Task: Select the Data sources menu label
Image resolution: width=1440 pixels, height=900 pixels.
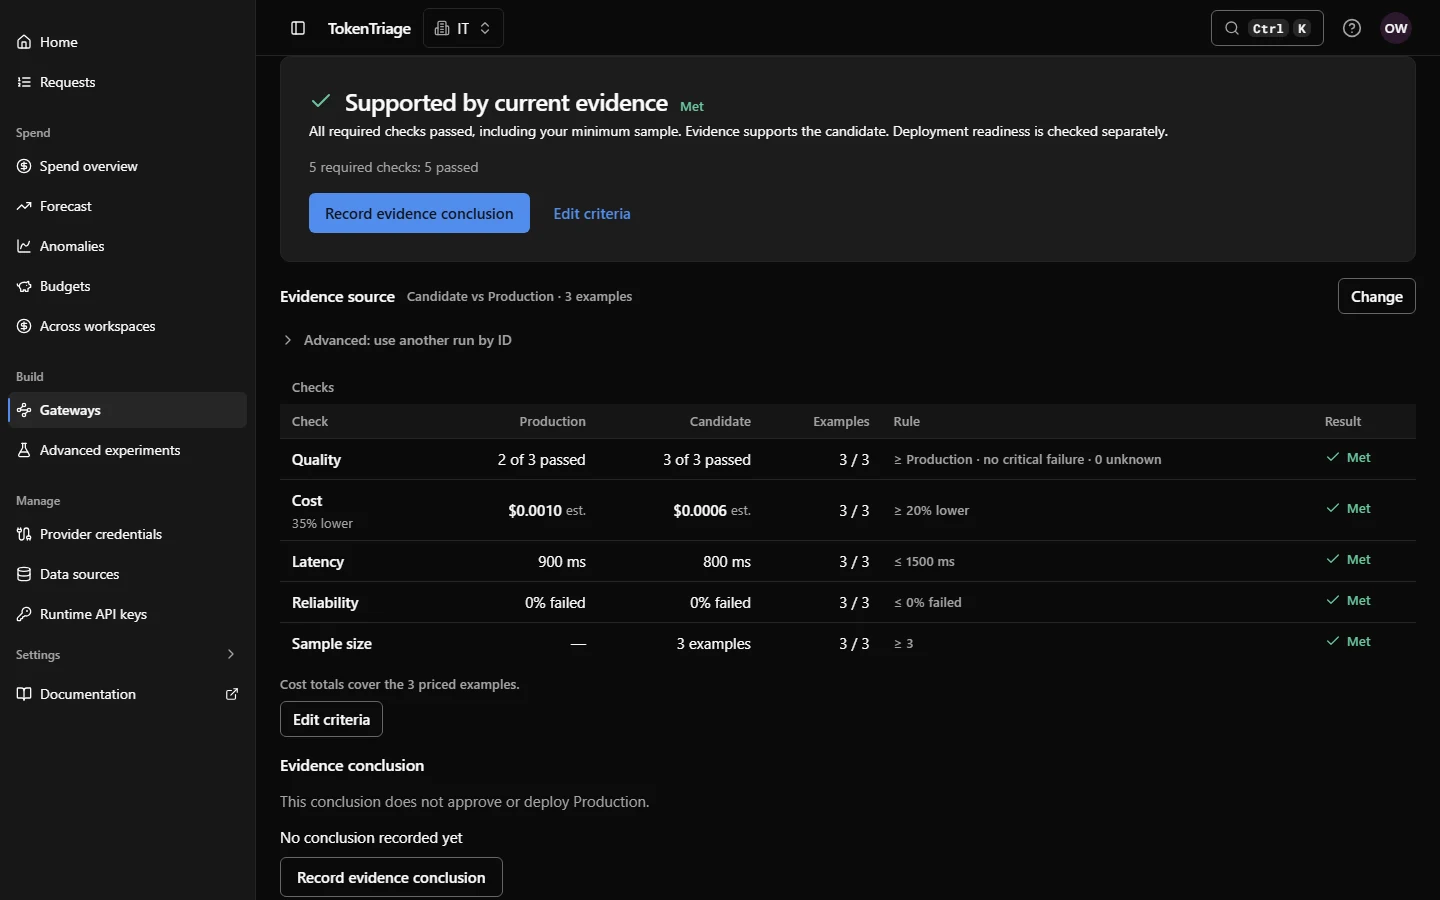Action: coord(80,574)
